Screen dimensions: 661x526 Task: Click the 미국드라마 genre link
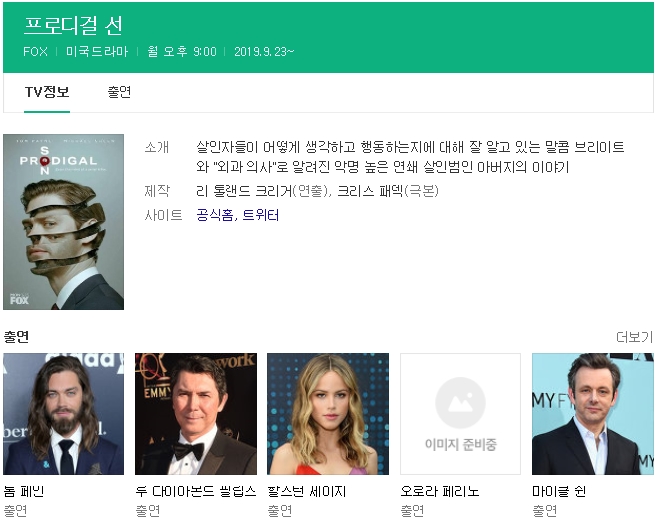tap(97, 51)
